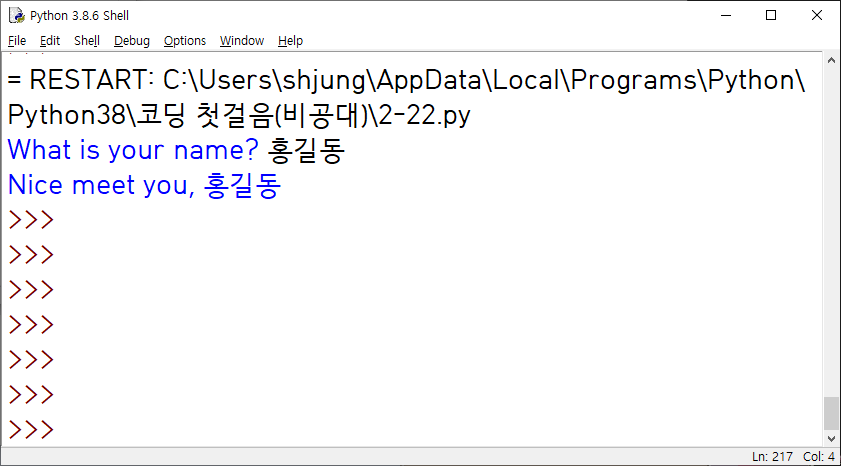Click the 'Python 3.8.6 Shell' window title
The image size is (841, 466).
pyautogui.click(x=79, y=16)
